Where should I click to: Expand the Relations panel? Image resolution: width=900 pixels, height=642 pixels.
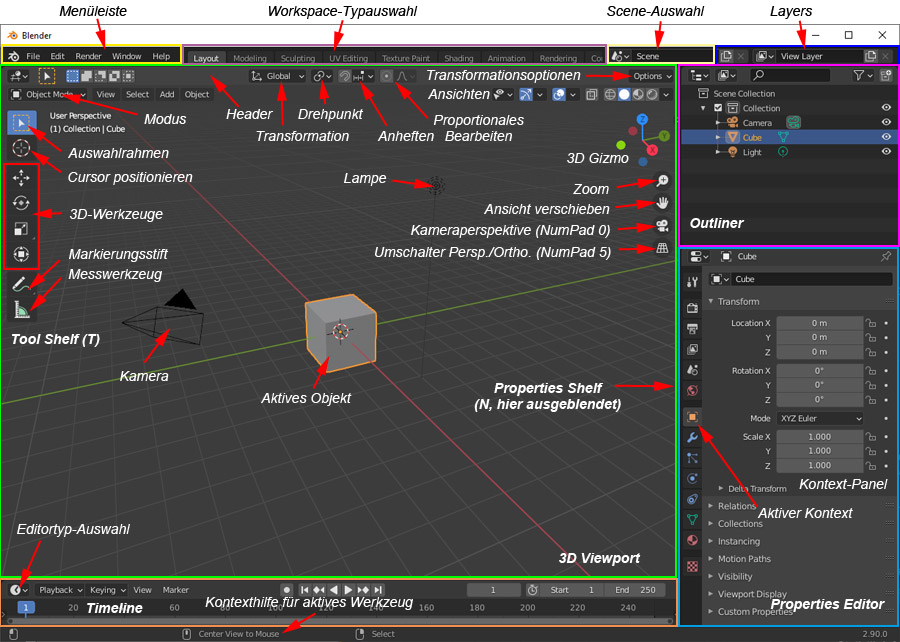[737, 506]
